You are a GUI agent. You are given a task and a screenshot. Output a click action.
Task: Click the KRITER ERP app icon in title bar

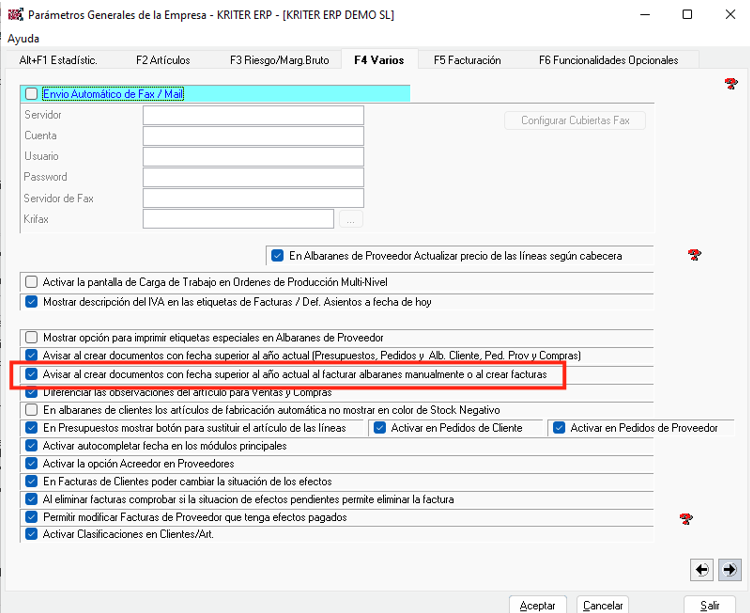click(15, 14)
